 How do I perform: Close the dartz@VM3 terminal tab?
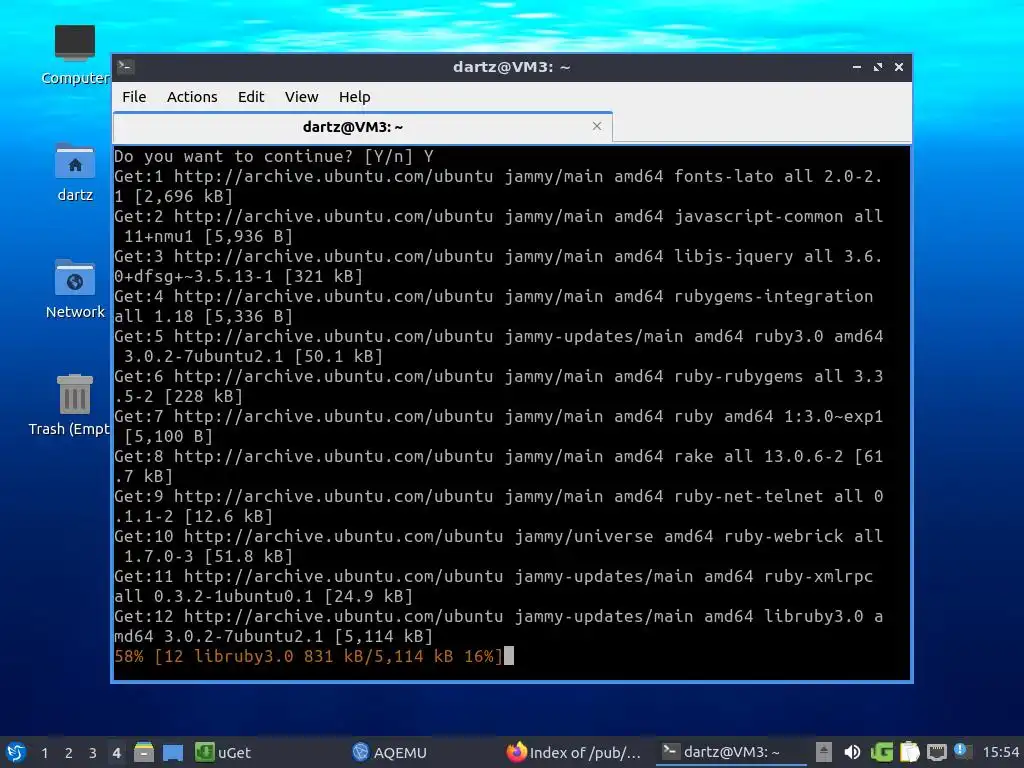597,126
